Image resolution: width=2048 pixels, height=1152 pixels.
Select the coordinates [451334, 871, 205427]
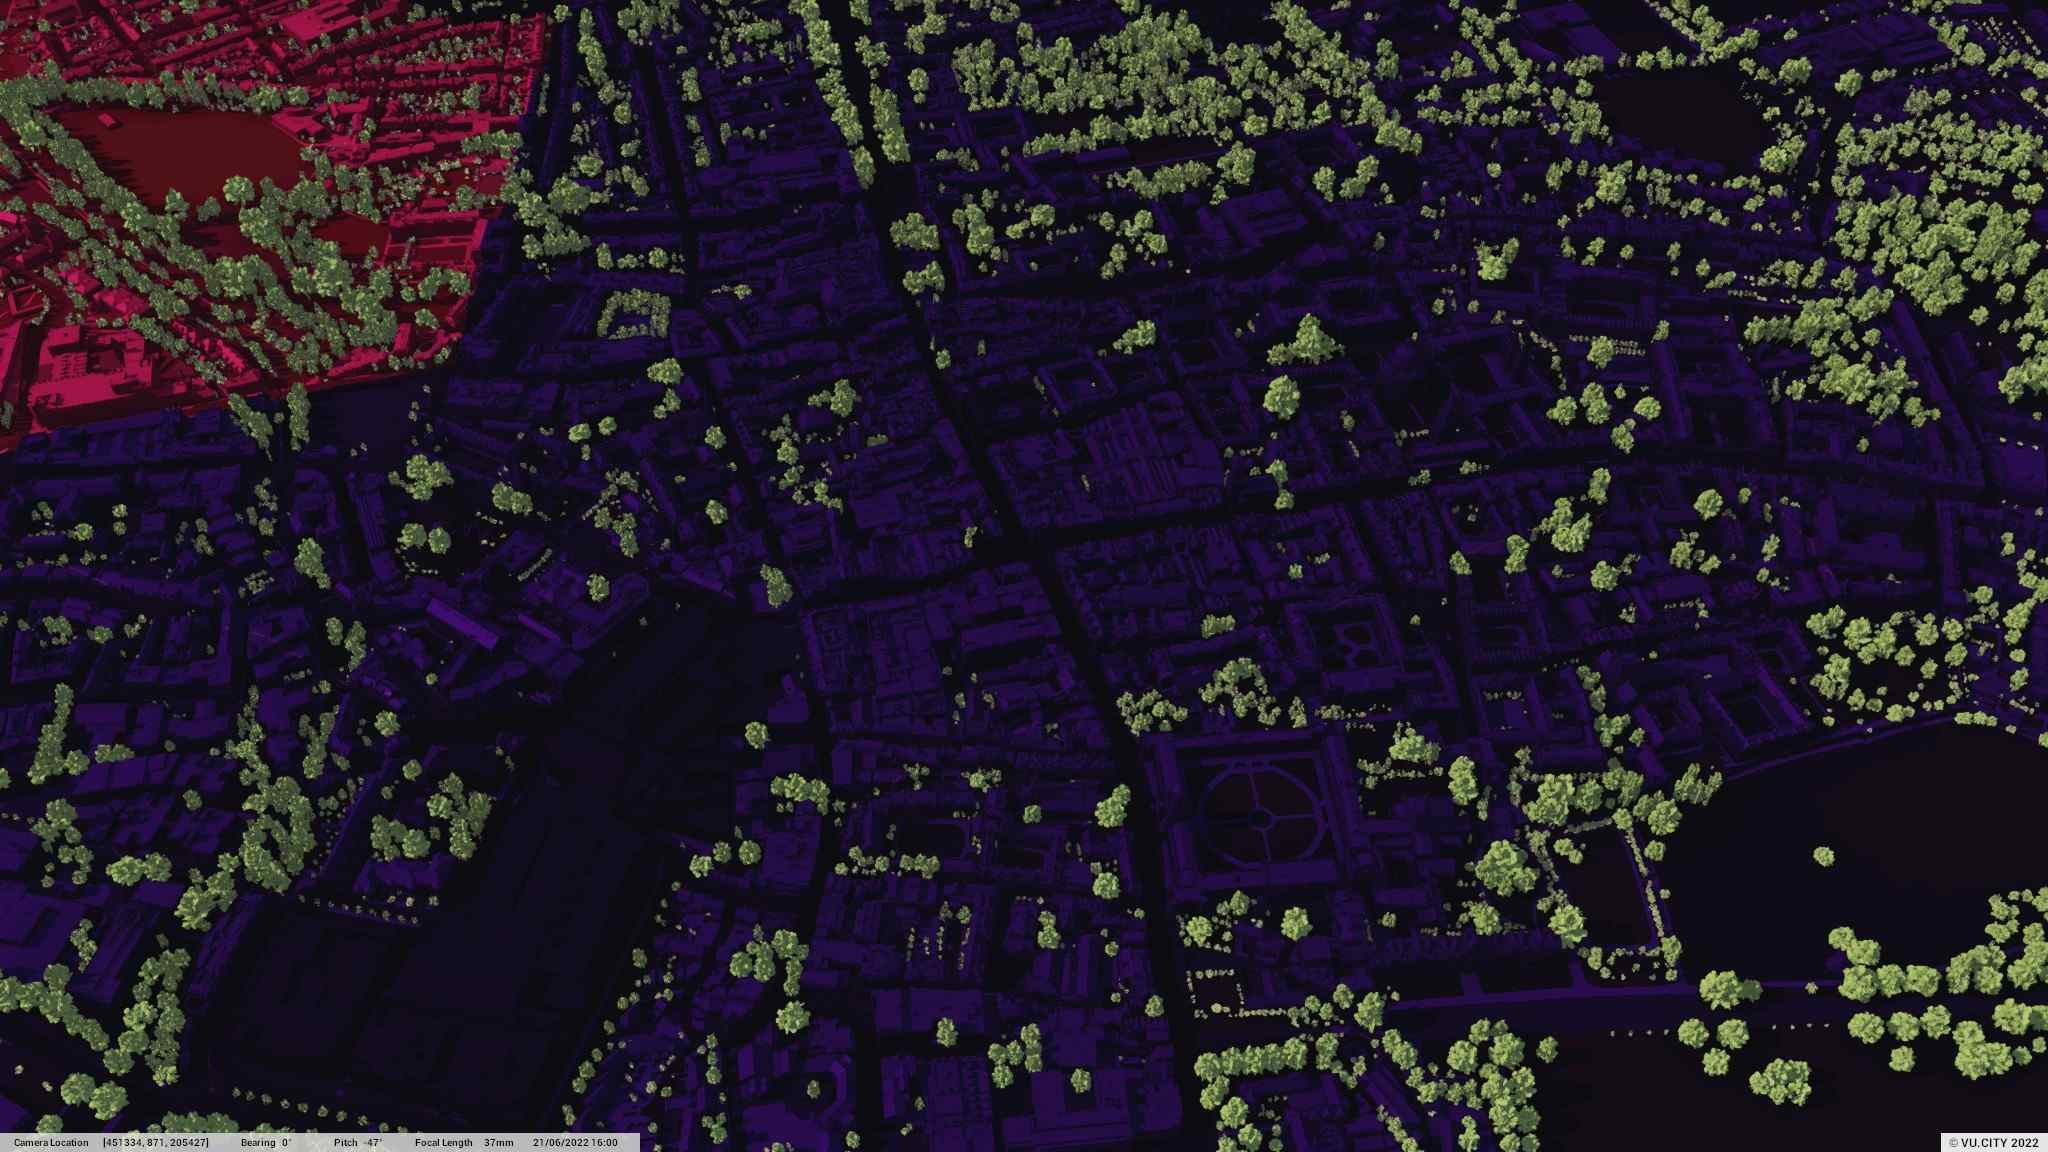click(x=156, y=1142)
